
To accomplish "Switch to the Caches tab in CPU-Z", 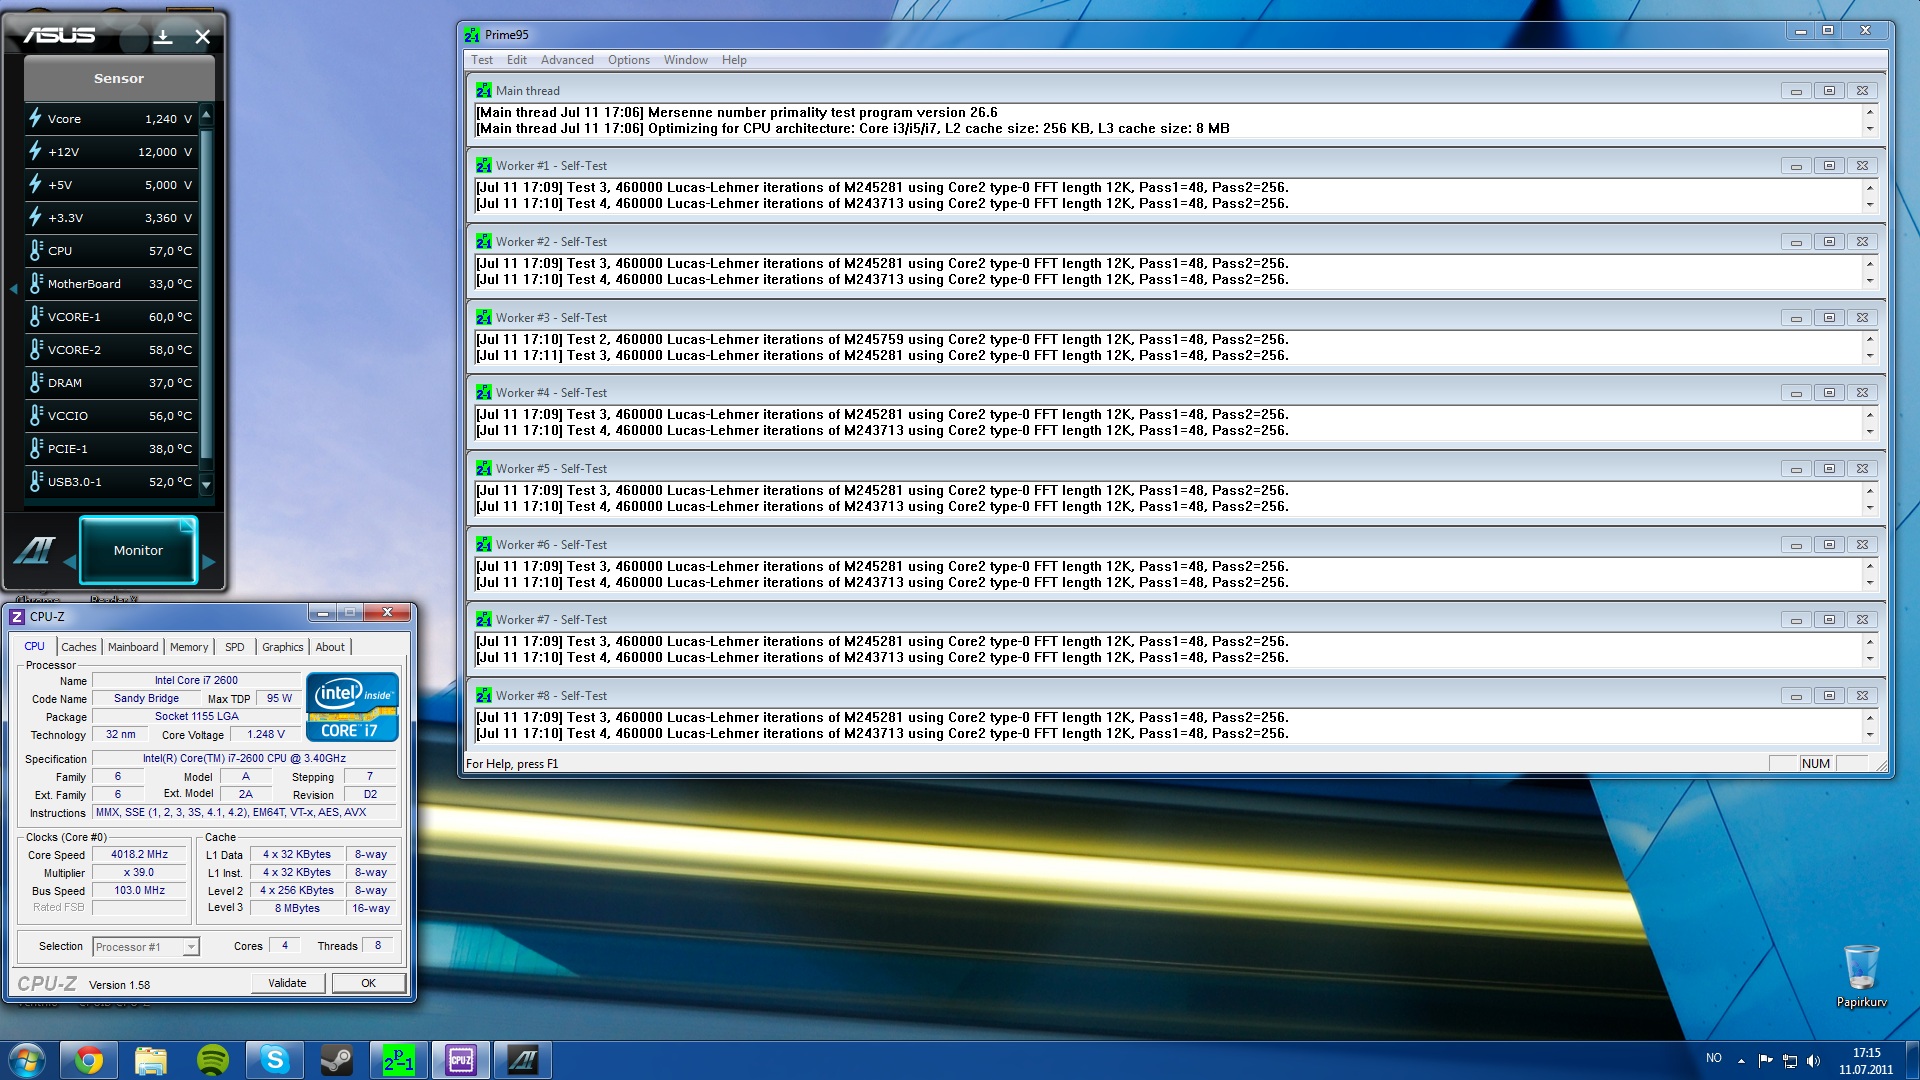I will pos(79,647).
